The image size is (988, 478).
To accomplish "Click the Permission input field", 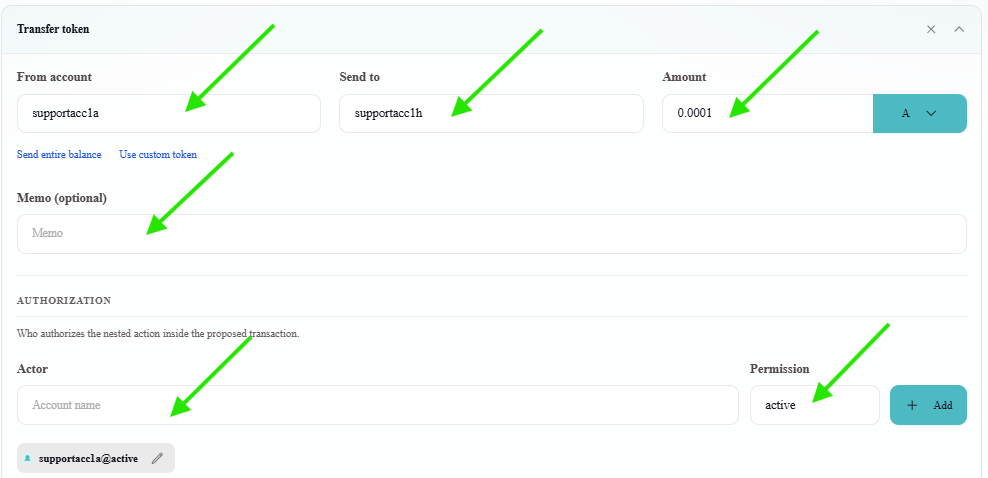I will coord(815,405).
